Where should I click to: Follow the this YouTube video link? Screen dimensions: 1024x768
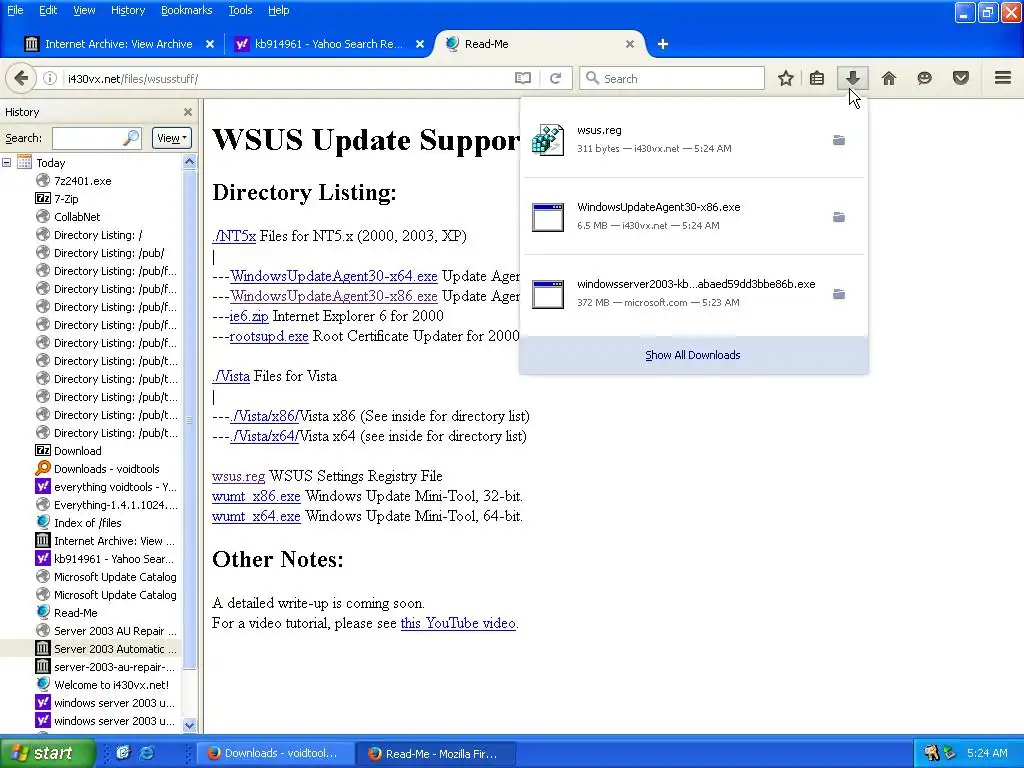pyautogui.click(x=458, y=623)
